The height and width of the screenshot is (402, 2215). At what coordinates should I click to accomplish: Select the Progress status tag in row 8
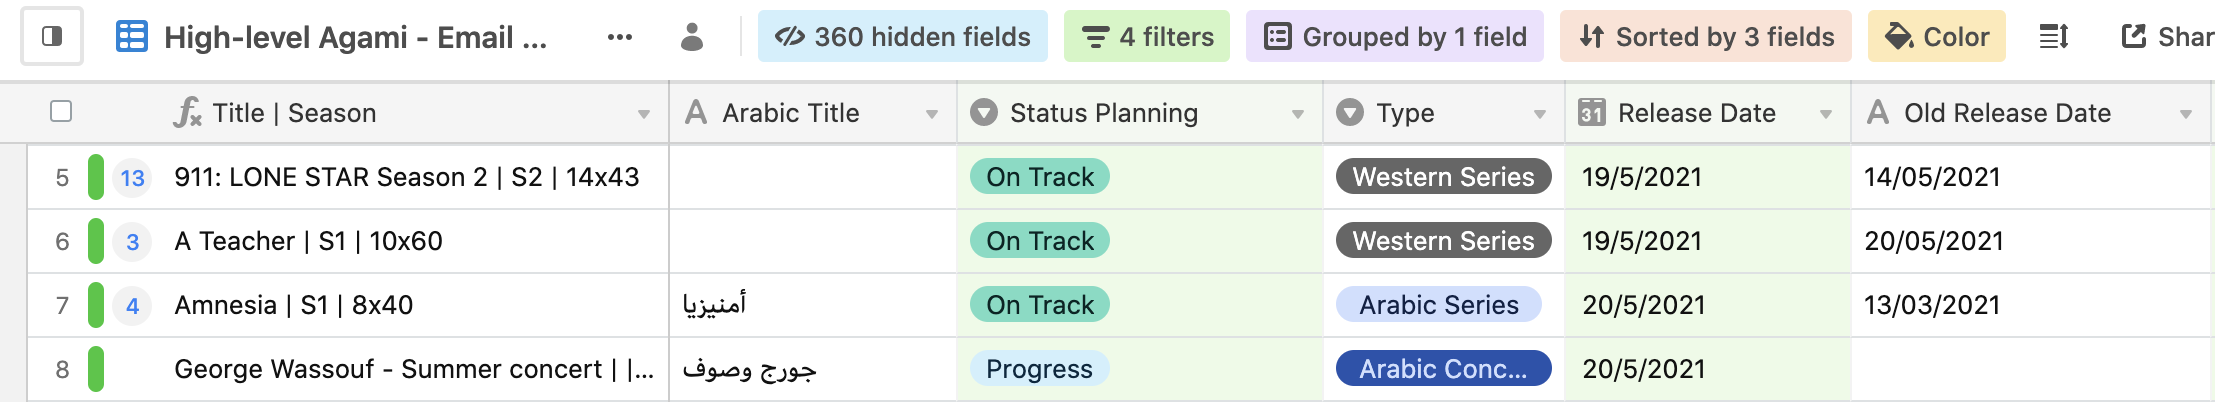coord(1039,369)
